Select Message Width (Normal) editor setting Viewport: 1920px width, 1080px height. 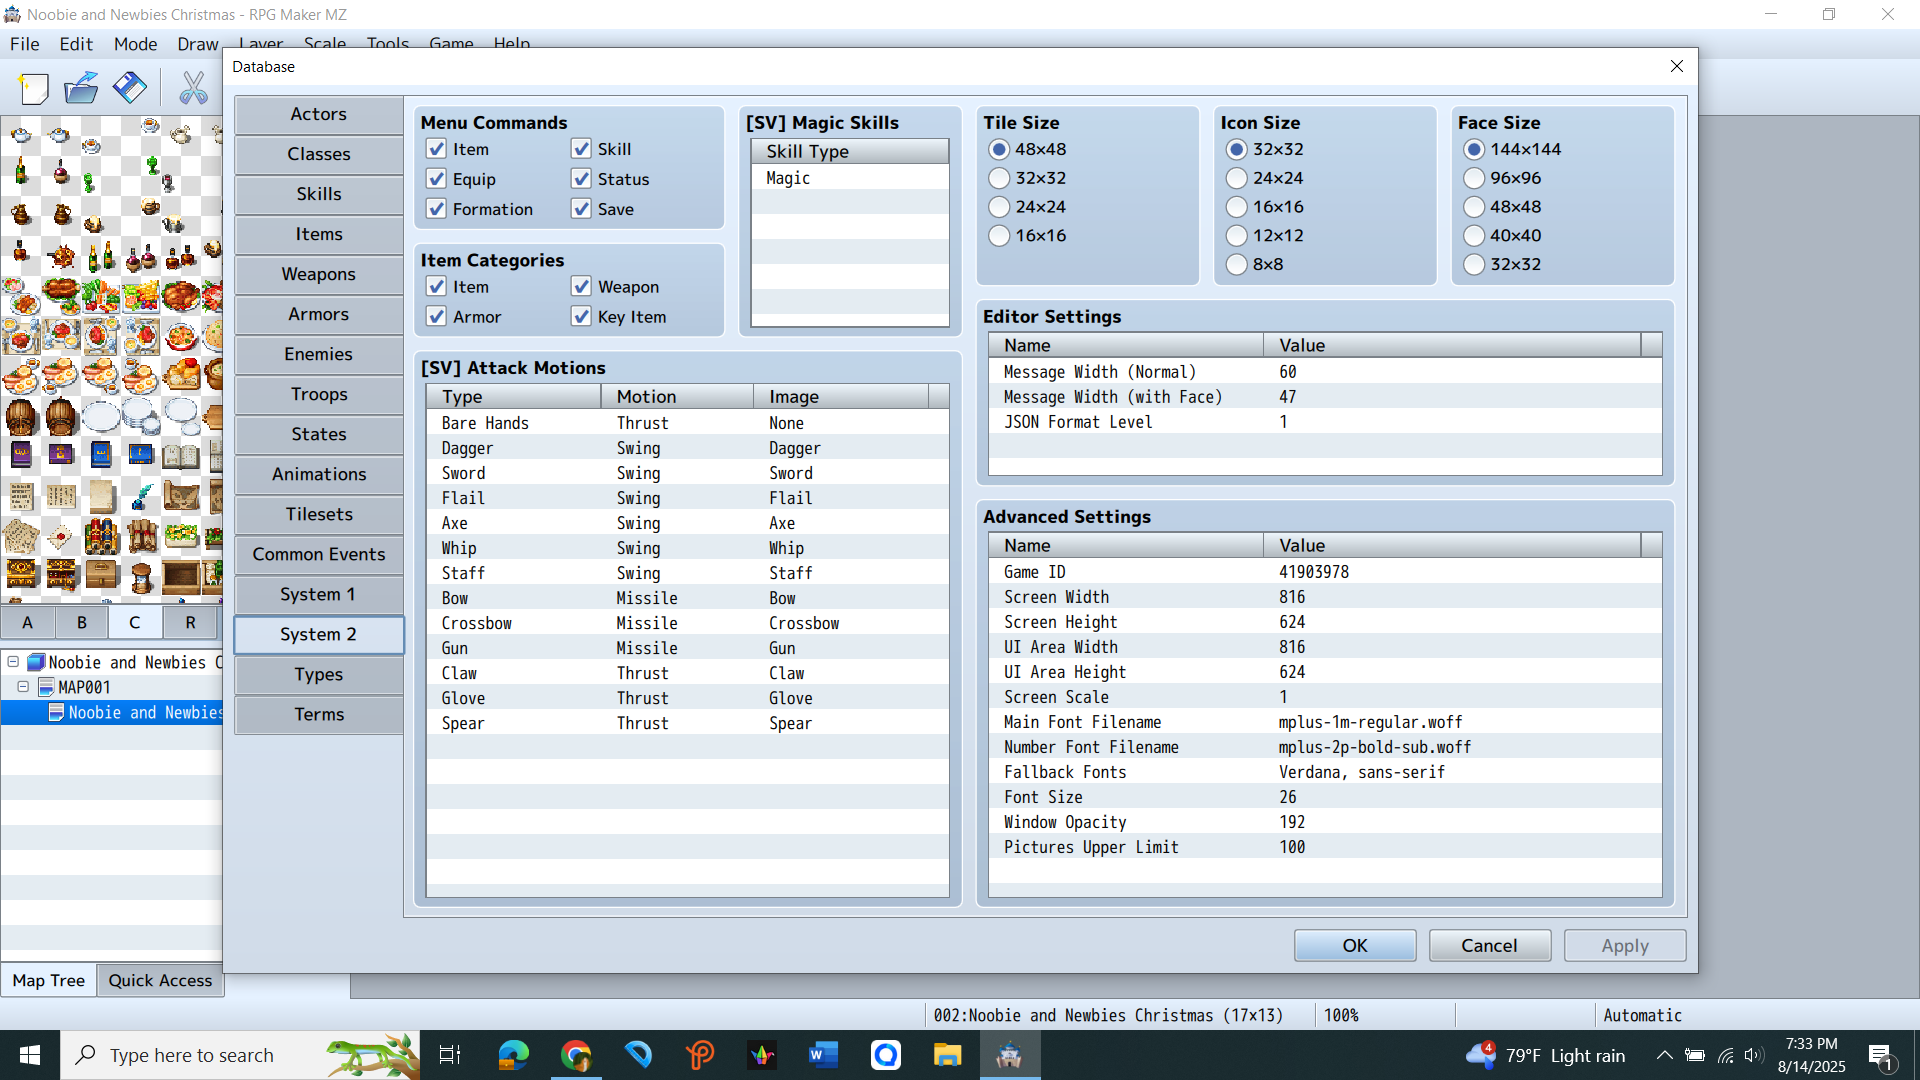pyautogui.click(x=1325, y=372)
